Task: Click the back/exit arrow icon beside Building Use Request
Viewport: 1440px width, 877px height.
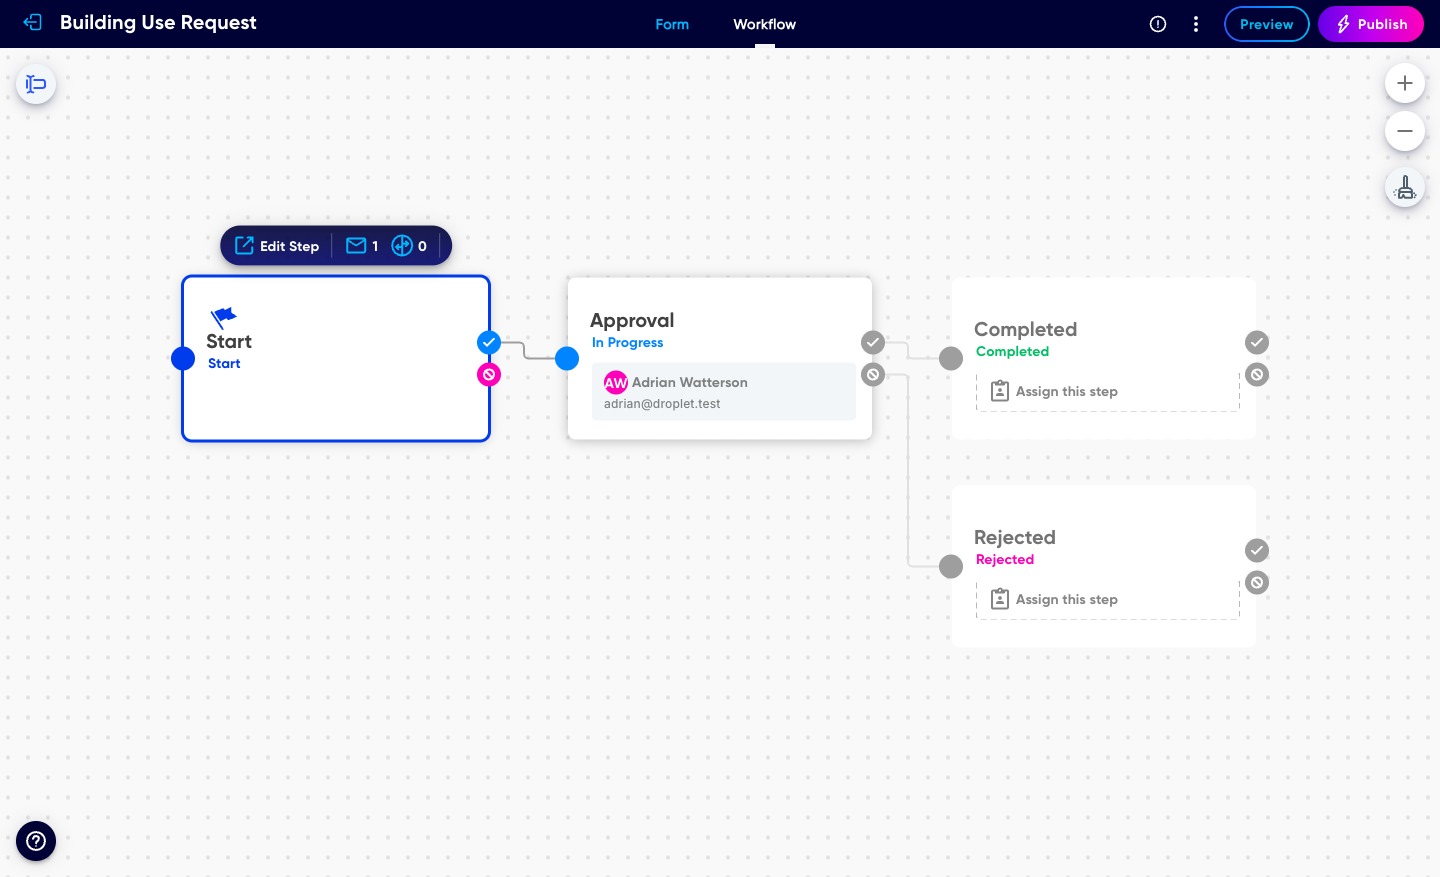Action: [x=33, y=22]
